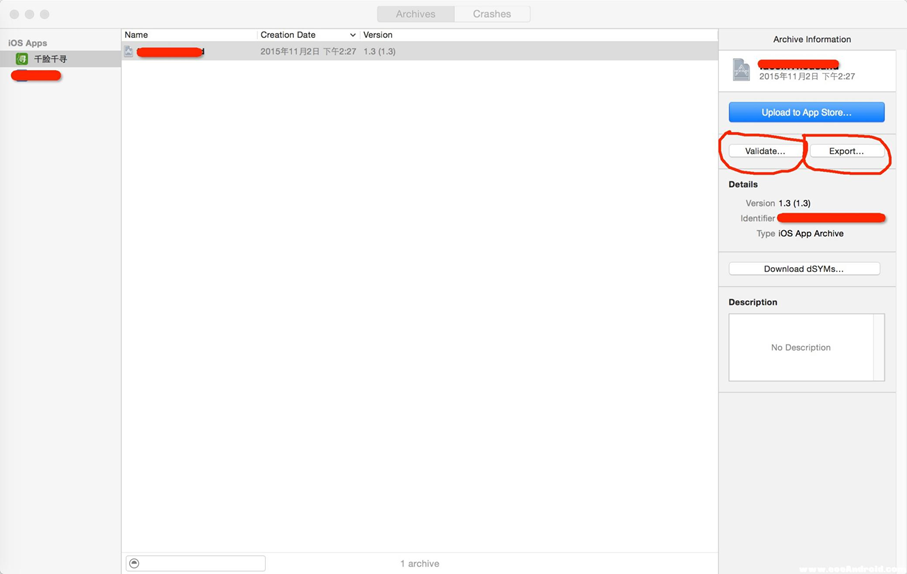
Task: Focus the archive filter search field
Action: tap(202, 564)
